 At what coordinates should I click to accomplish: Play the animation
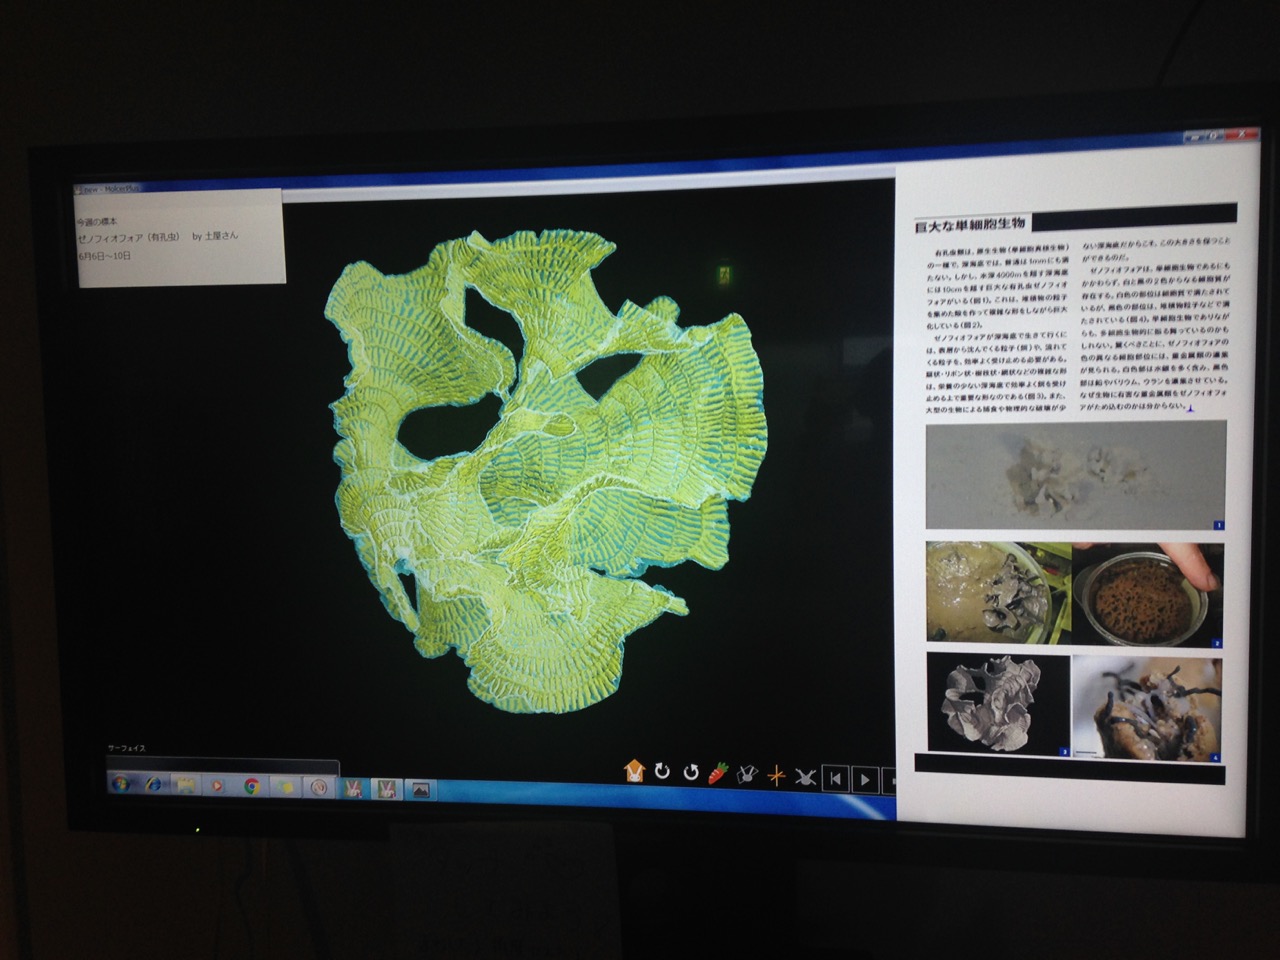point(865,778)
